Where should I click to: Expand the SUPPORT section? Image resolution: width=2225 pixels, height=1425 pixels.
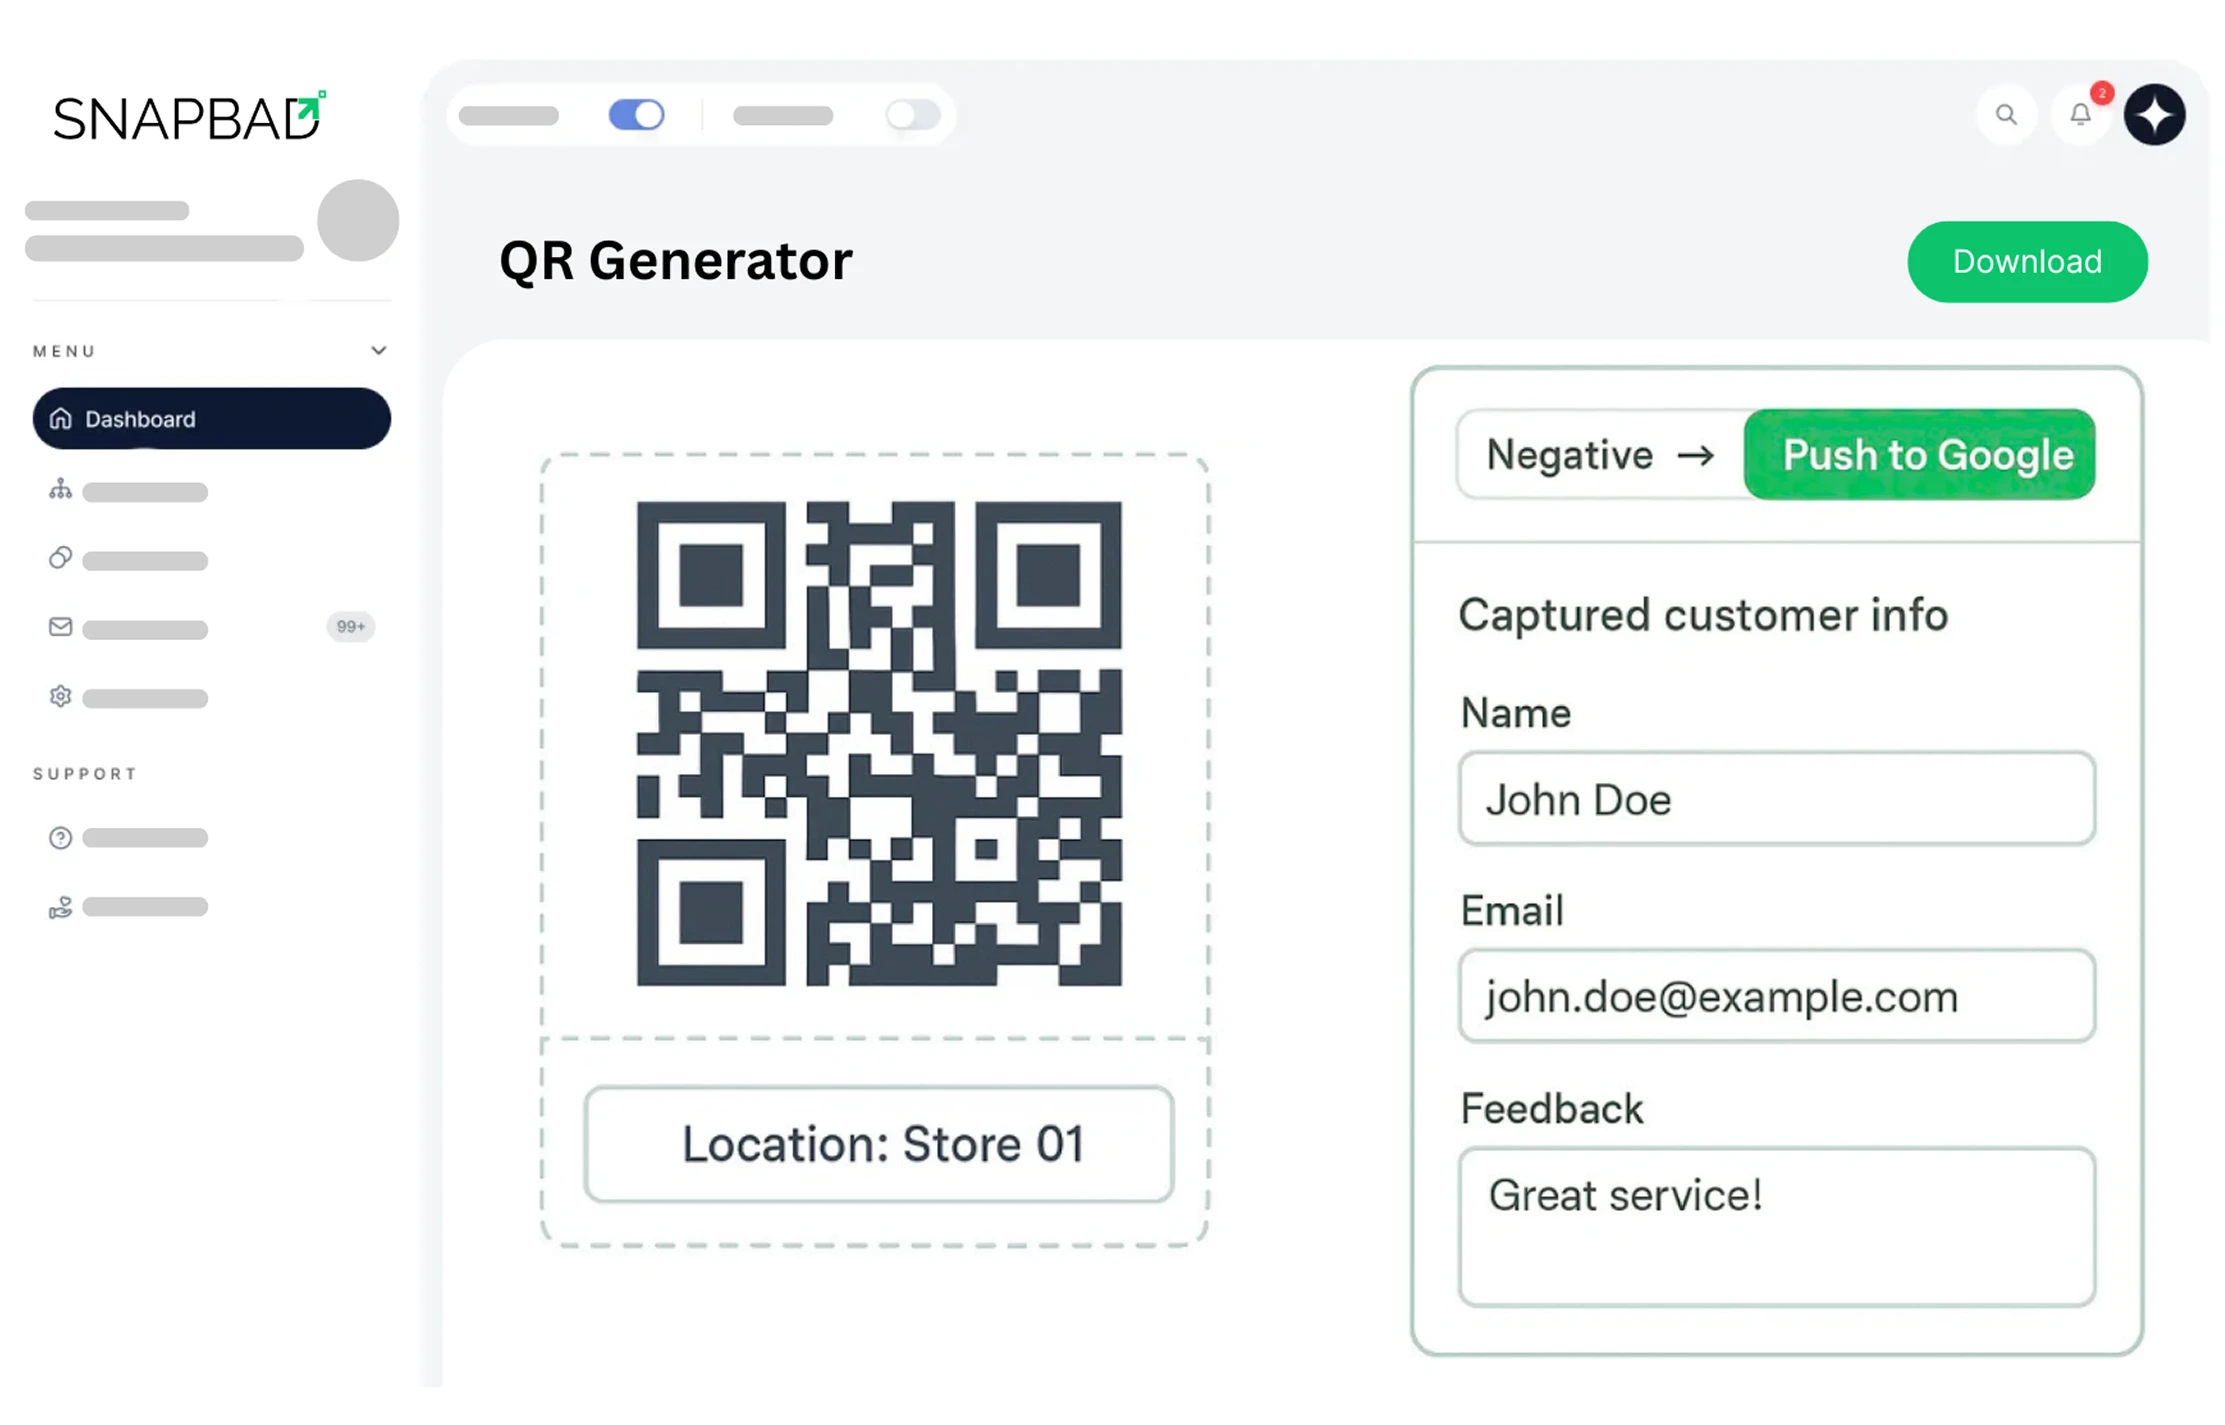coord(85,772)
